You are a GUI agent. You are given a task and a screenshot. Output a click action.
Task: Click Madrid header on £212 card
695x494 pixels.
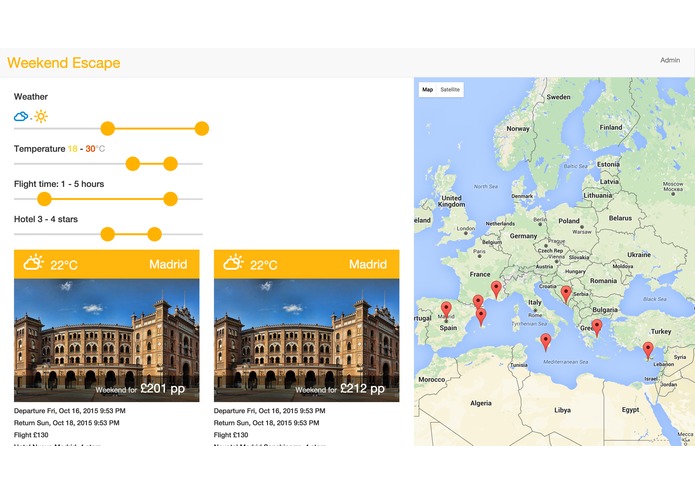(368, 265)
